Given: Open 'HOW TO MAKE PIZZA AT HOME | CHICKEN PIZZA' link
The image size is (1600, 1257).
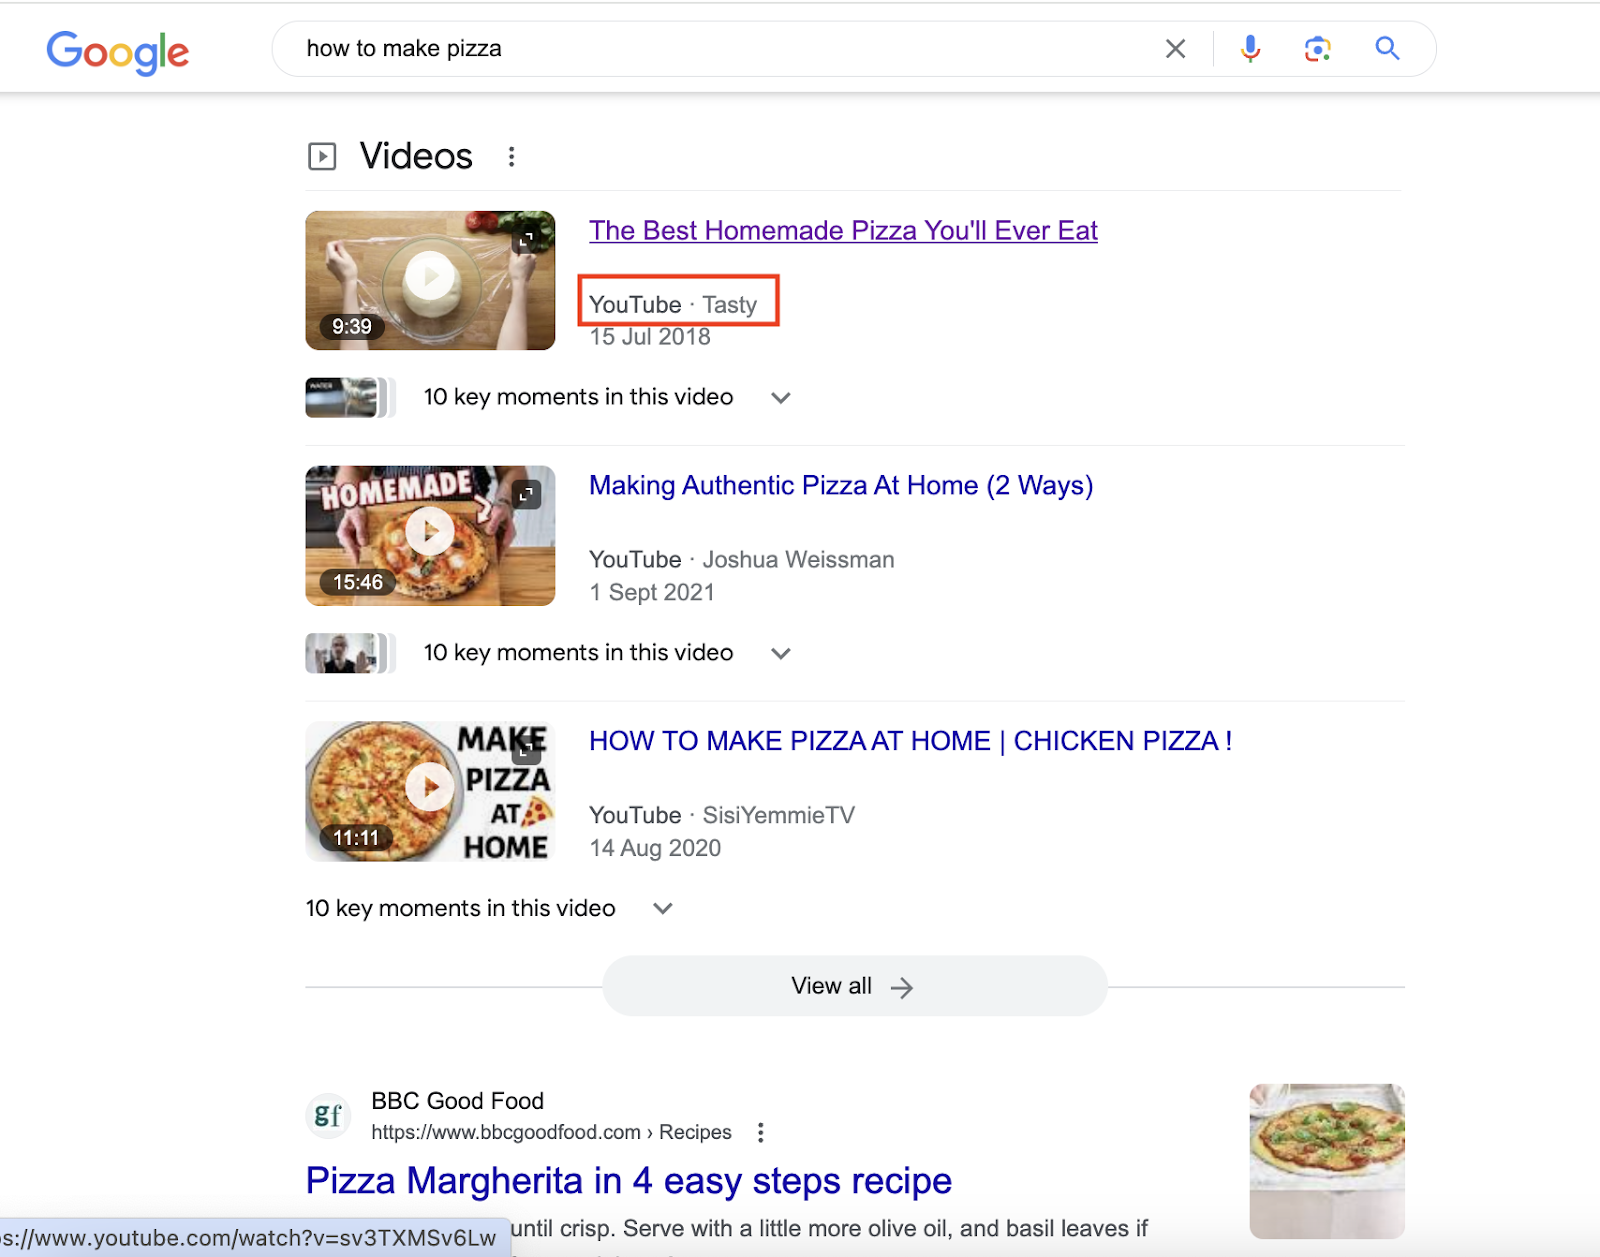Looking at the screenshot, I should pos(910,741).
